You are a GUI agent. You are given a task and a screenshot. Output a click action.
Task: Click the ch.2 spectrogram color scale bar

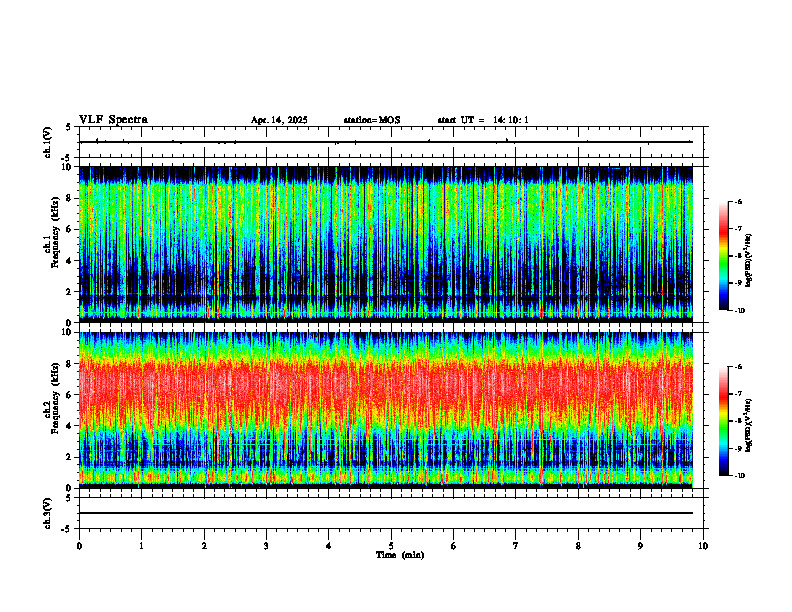click(x=724, y=421)
